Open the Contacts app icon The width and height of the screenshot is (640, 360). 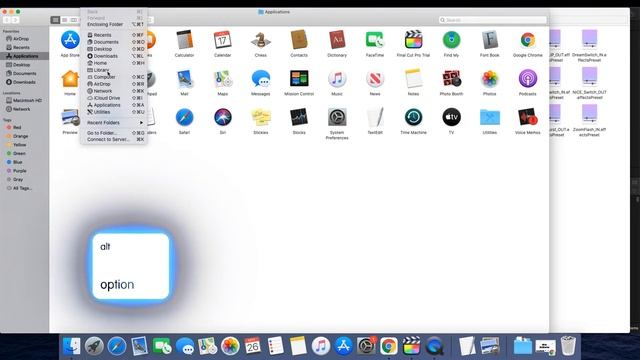pyautogui.click(x=299, y=40)
